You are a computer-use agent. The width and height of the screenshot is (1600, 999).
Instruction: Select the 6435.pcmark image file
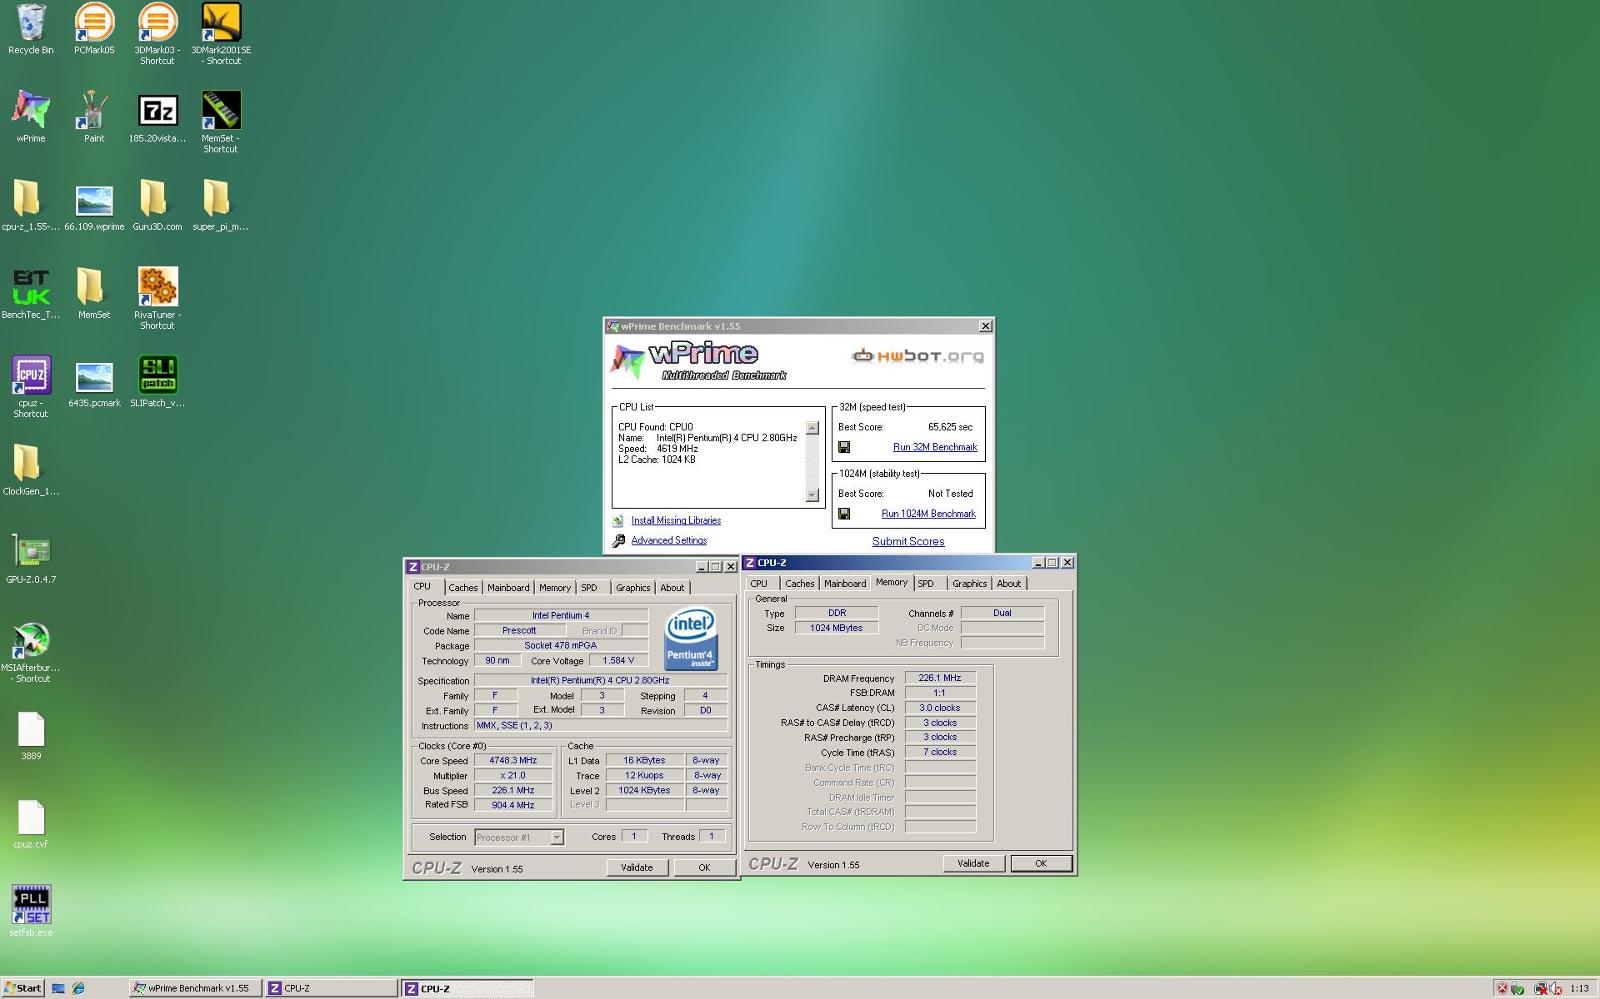tap(94, 384)
